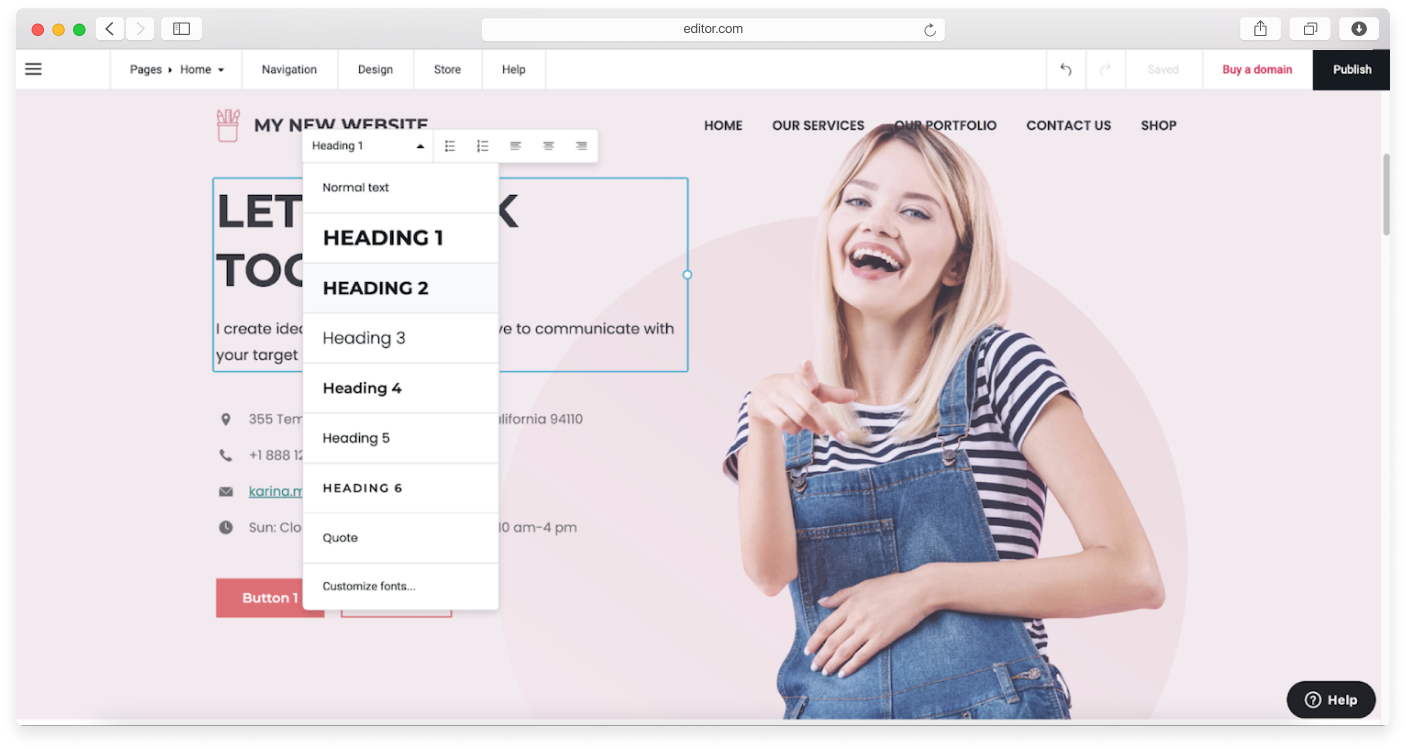Undo the last edit

[x=1066, y=70]
